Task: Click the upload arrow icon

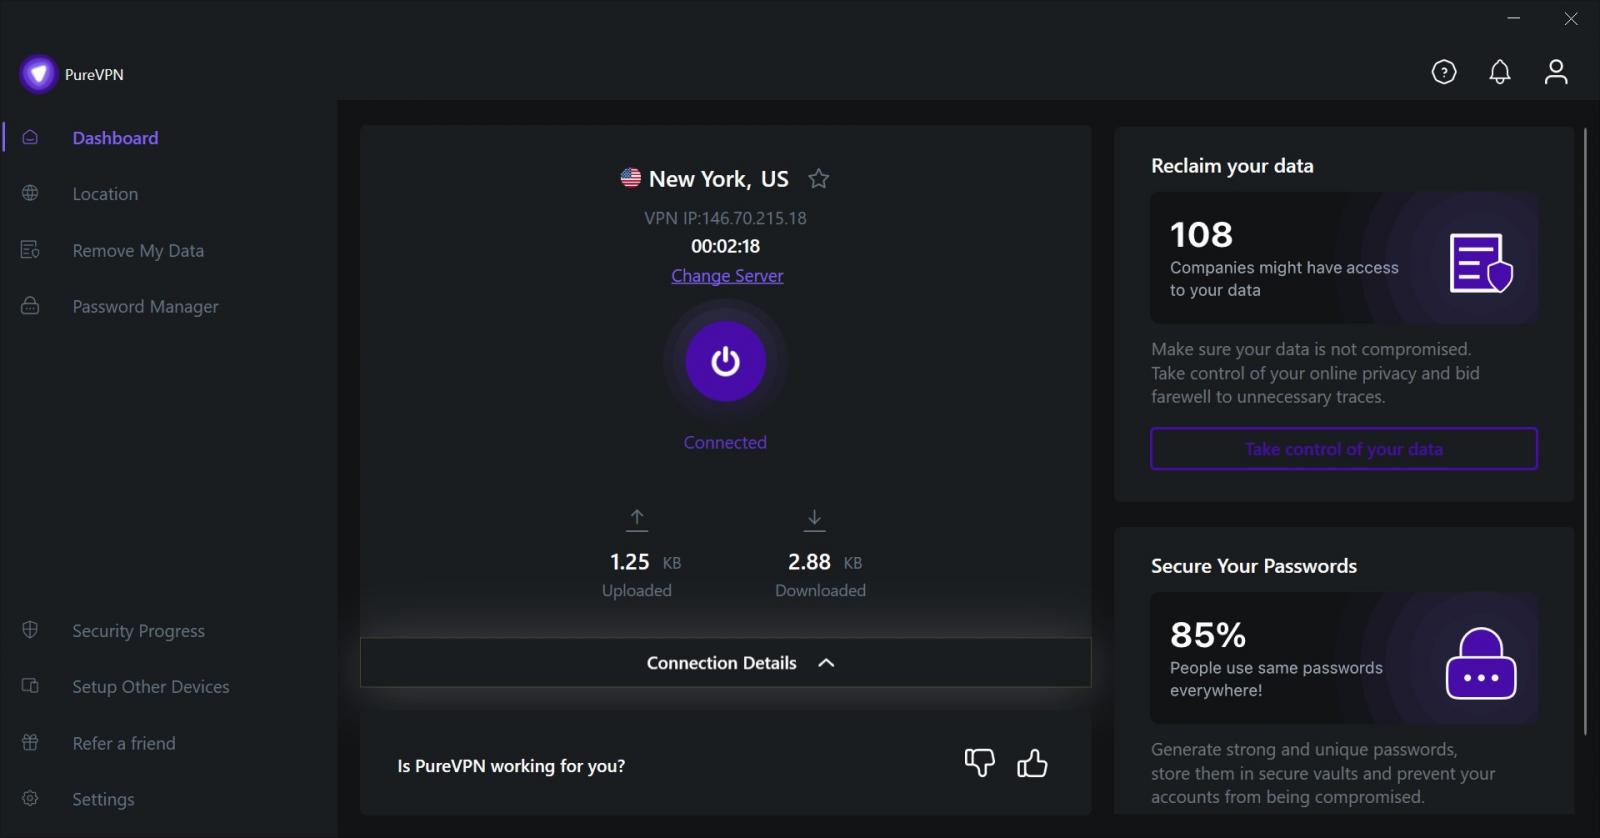Action: tap(637, 519)
